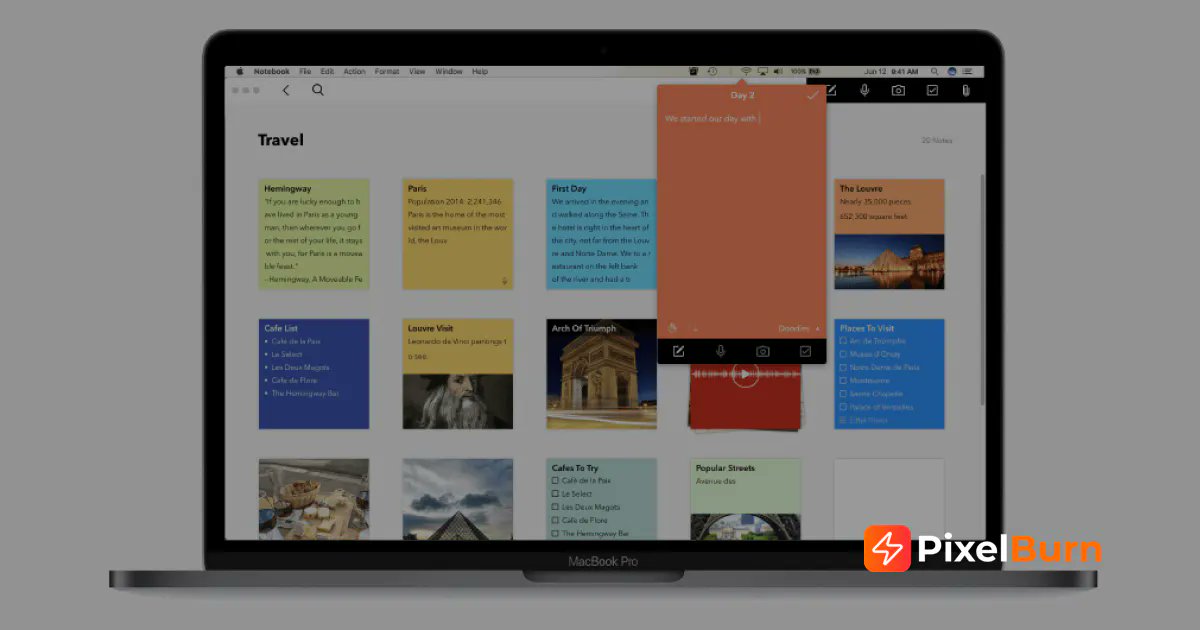Screen dimensions: 1200x630
Task: Open the battery status menu
Action: tap(801, 71)
